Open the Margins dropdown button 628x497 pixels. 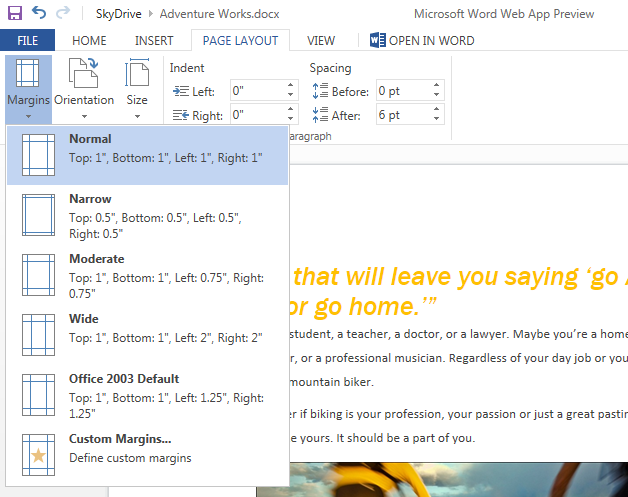(x=28, y=88)
